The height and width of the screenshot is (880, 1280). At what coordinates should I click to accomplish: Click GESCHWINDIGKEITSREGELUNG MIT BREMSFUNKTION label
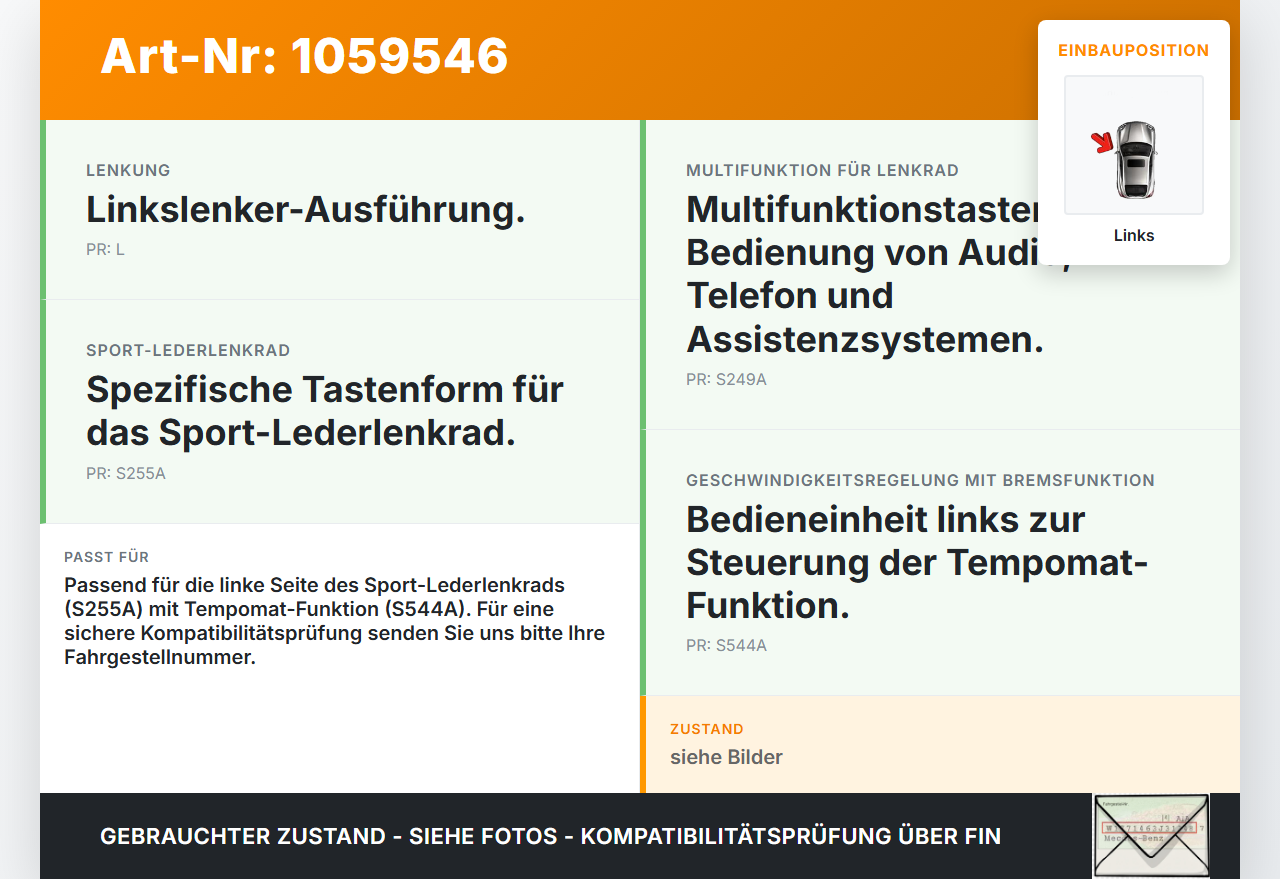click(920, 480)
